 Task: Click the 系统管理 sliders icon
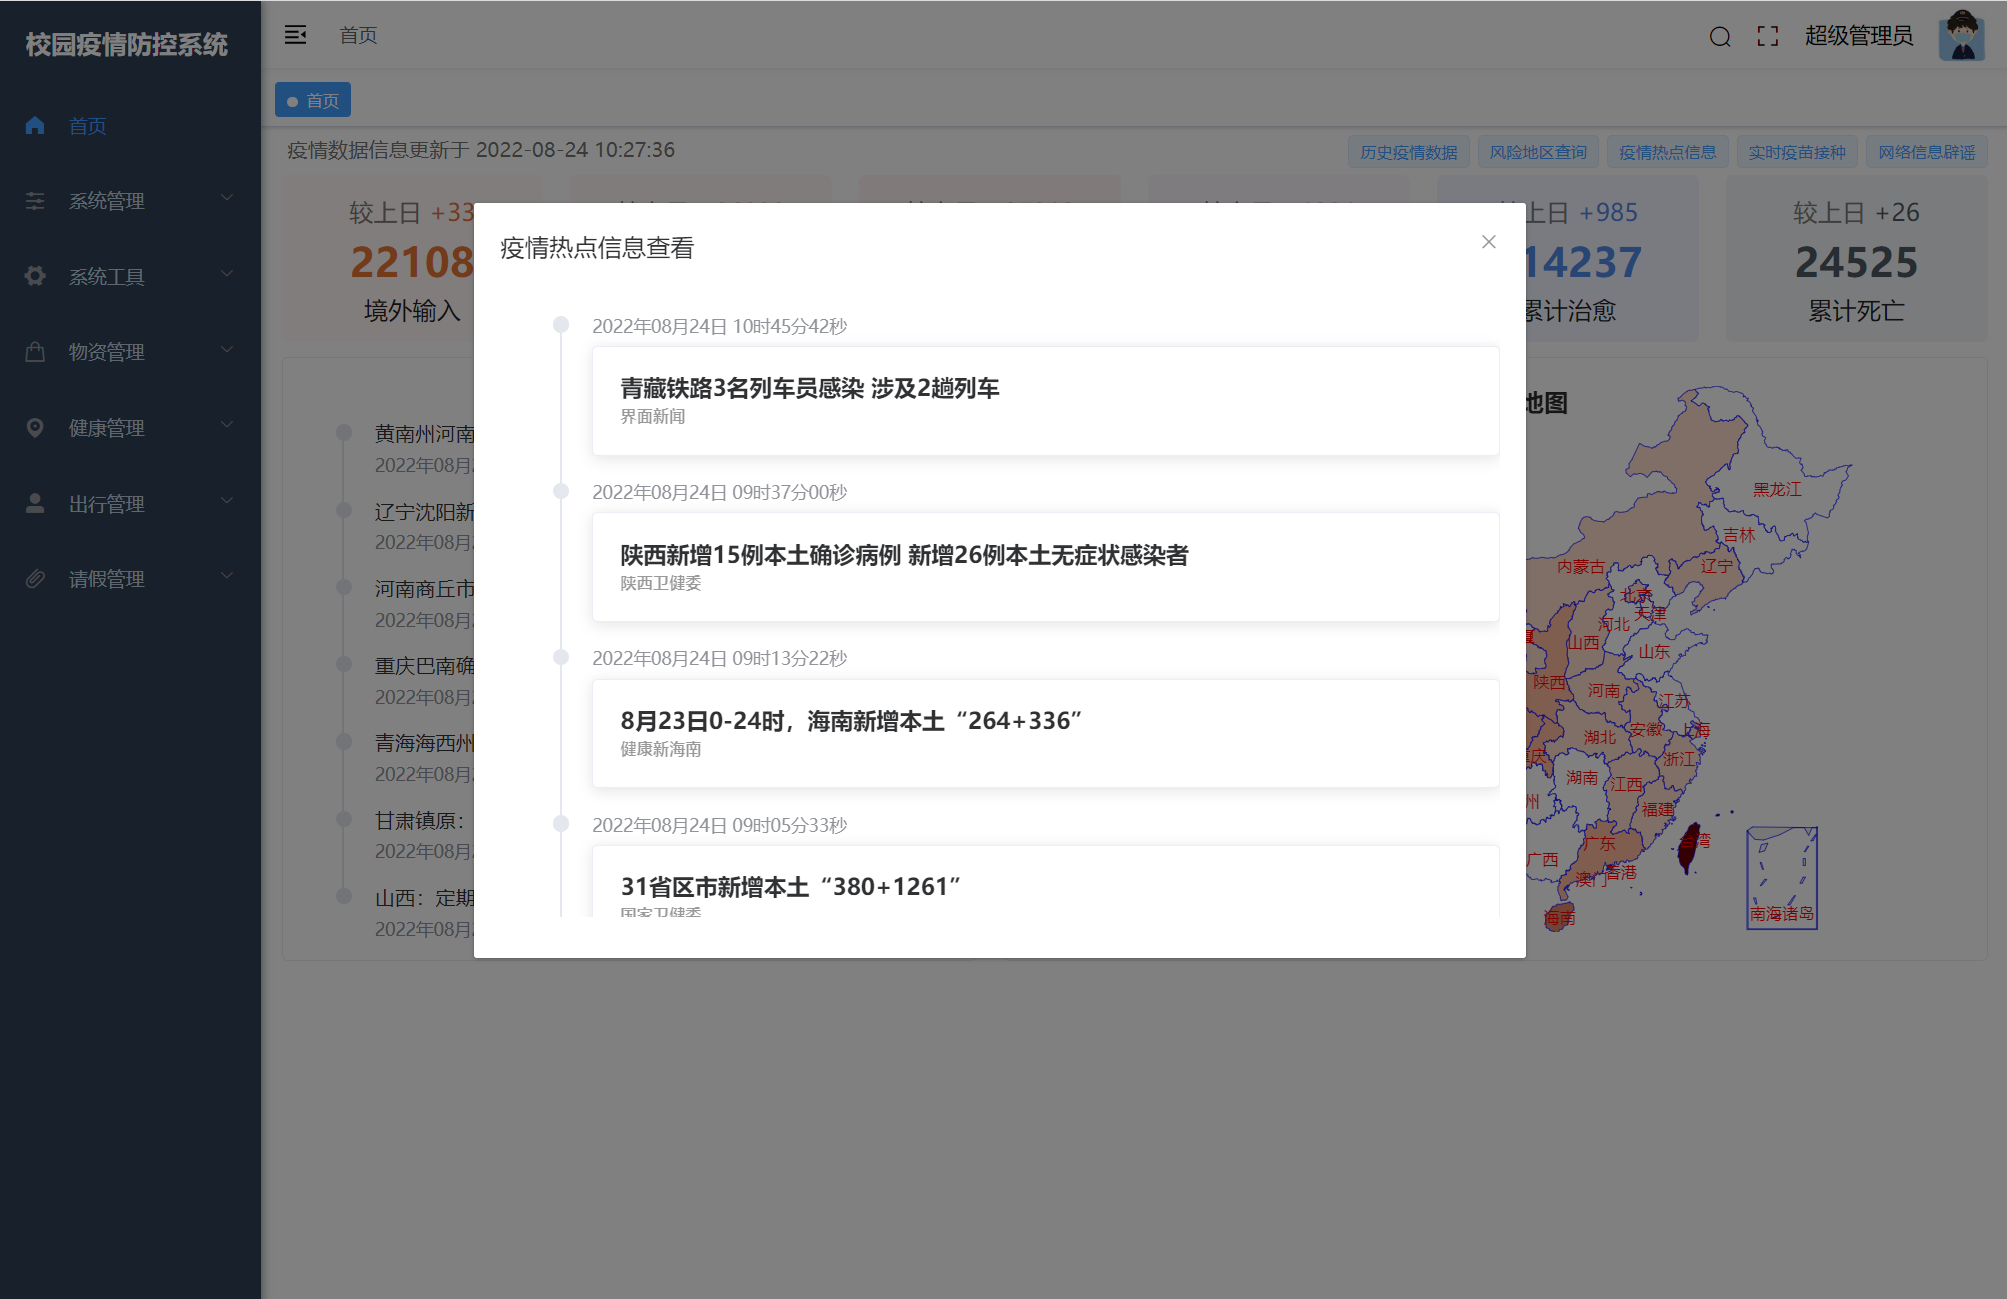click(35, 201)
